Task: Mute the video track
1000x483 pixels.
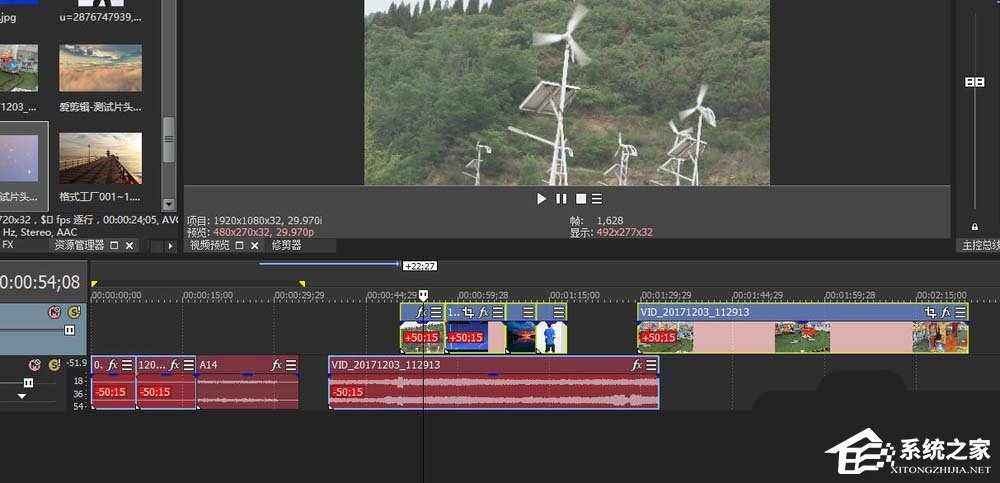Action: tap(56, 312)
